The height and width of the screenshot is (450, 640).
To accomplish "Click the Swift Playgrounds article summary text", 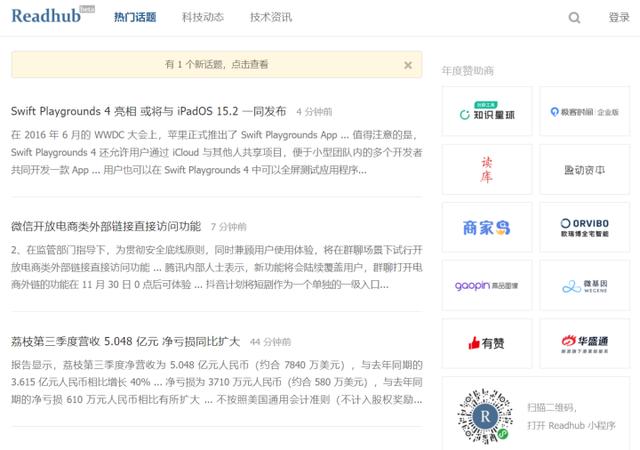I will (x=217, y=152).
